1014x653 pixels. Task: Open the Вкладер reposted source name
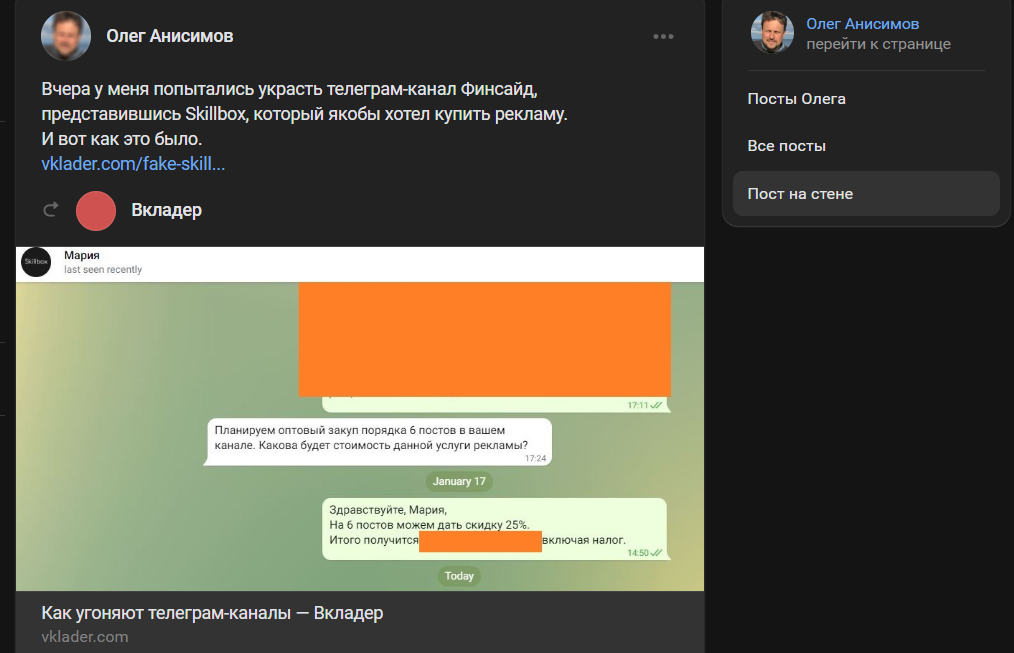point(166,210)
